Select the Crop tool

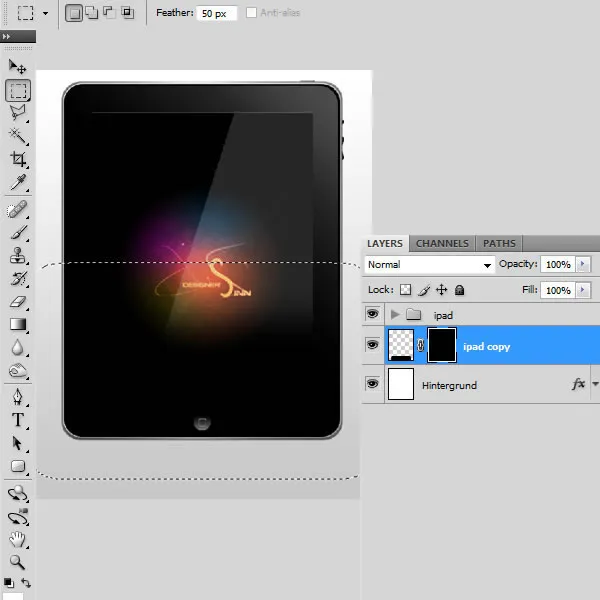(x=18, y=159)
